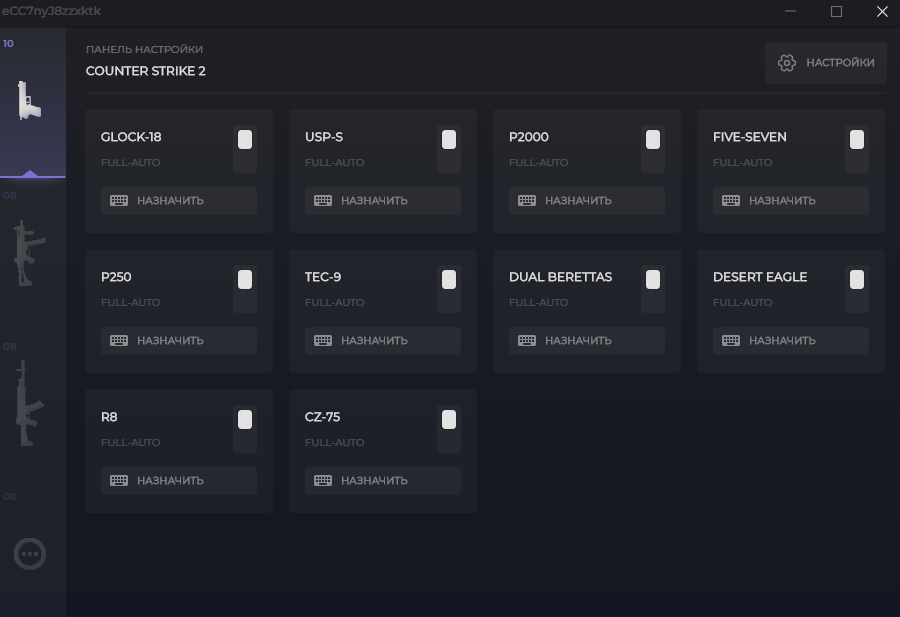
Task: Click the DUAL BERETTAS weapon name
Action: [x=560, y=277]
